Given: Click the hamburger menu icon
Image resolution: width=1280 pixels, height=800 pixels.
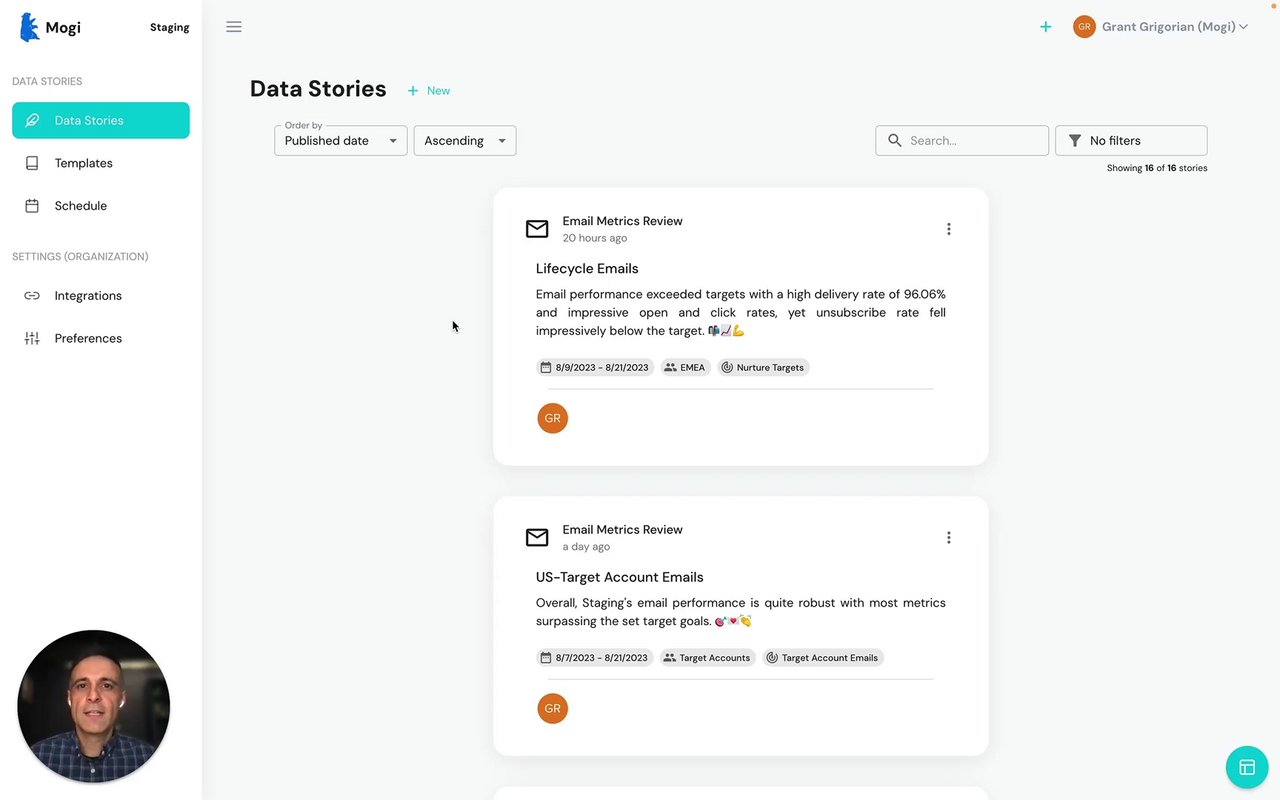Looking at the screenshot, I should (x=234, y=27).
